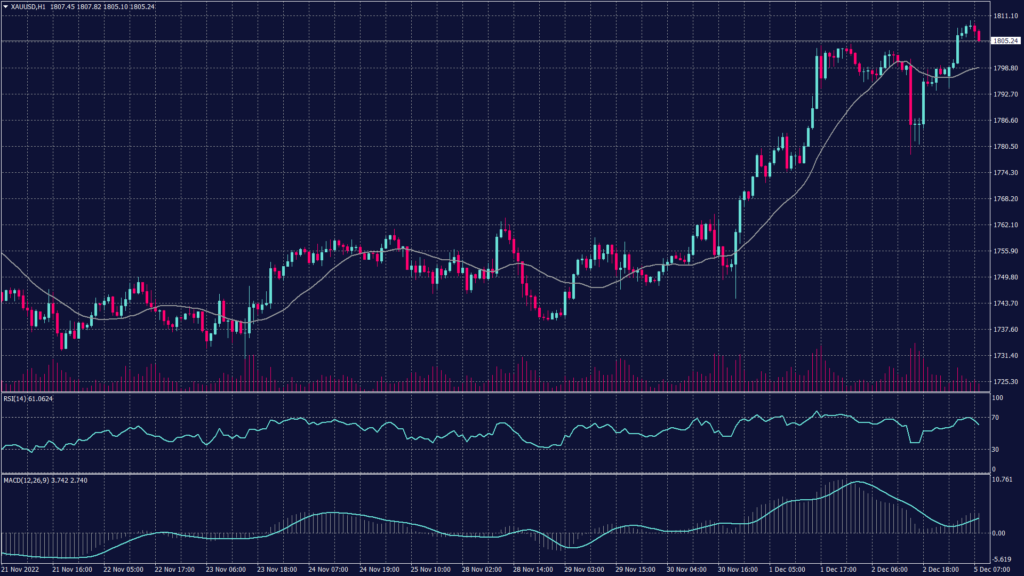Click the current price tag 1805.24
The image size is (1024, 576).
click(1004, 41)
